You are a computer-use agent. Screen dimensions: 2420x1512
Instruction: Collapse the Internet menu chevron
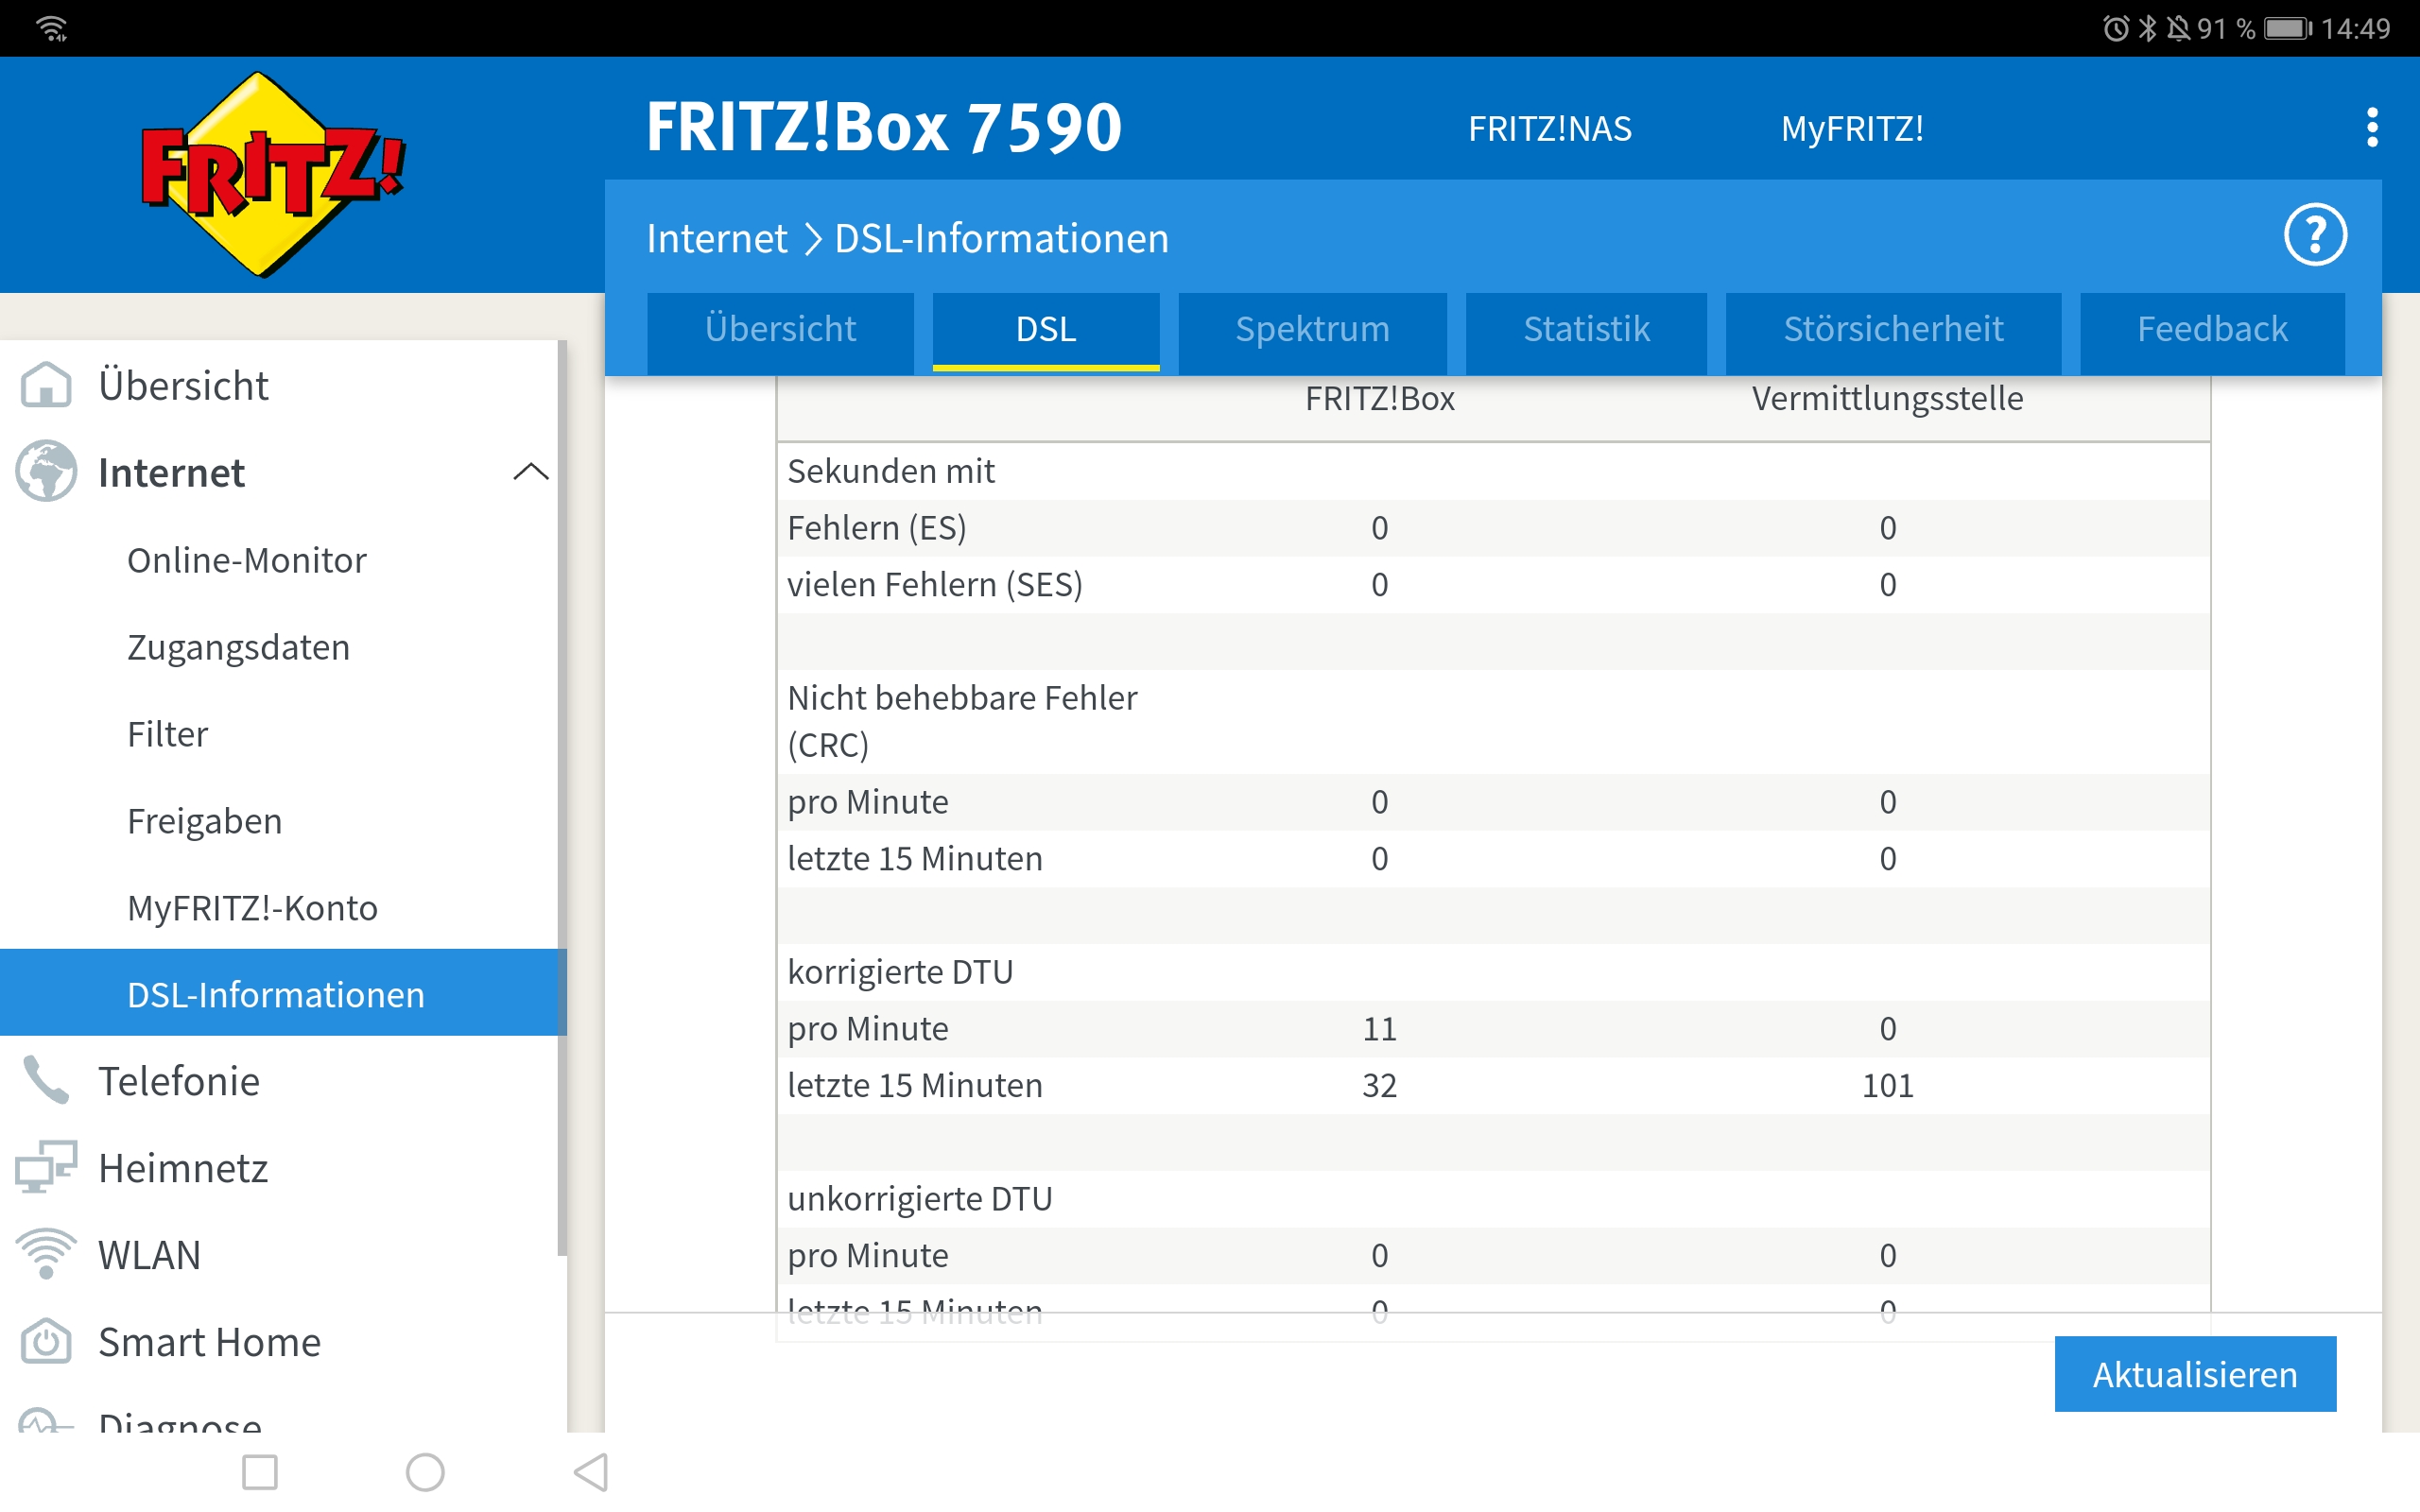(530, 472)
